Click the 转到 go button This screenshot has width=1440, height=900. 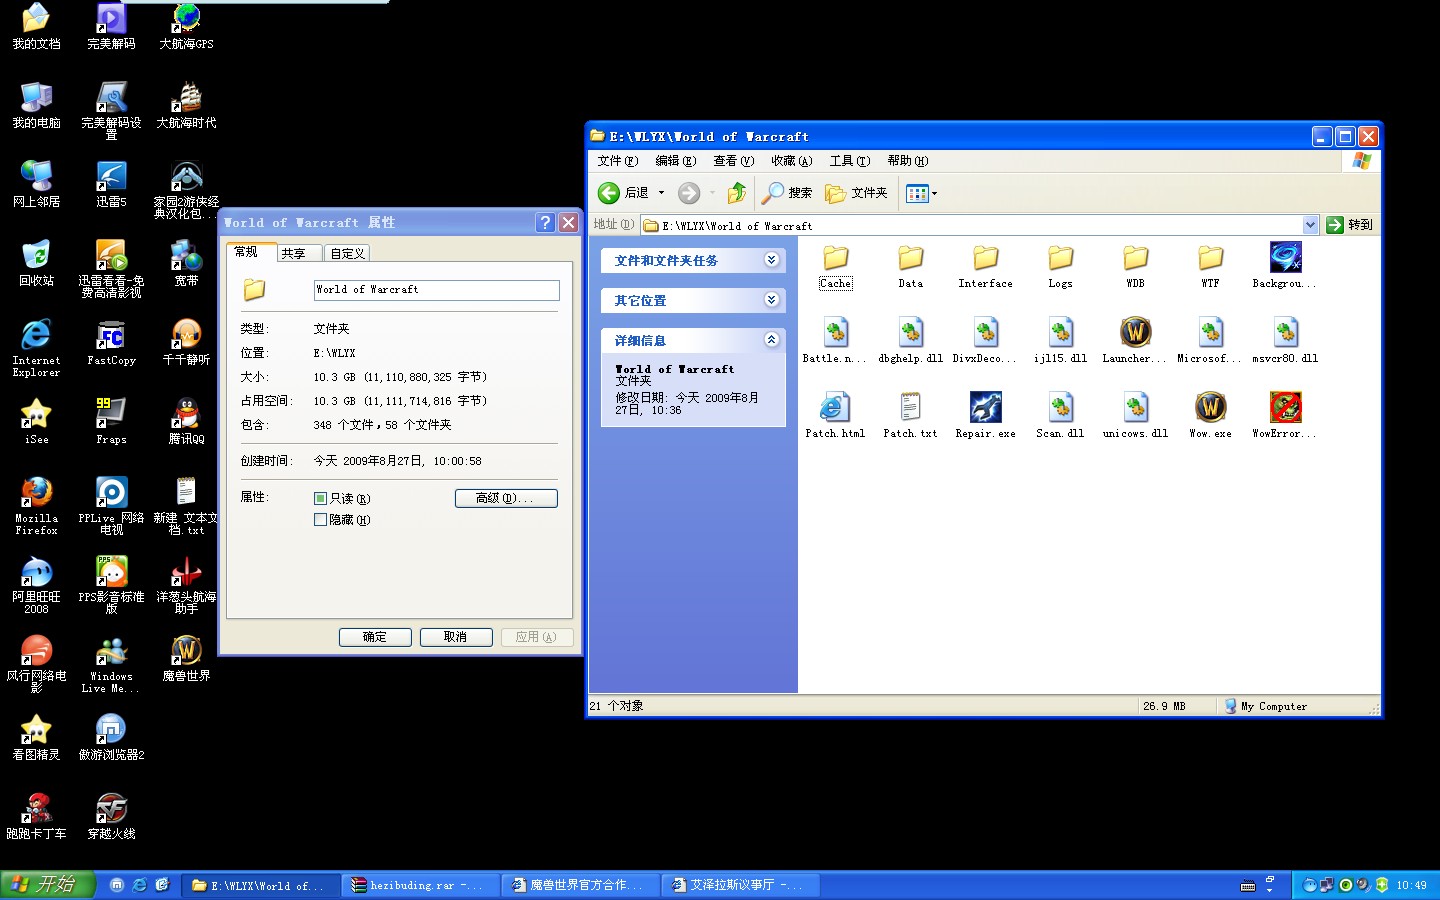click(1350, 225)
